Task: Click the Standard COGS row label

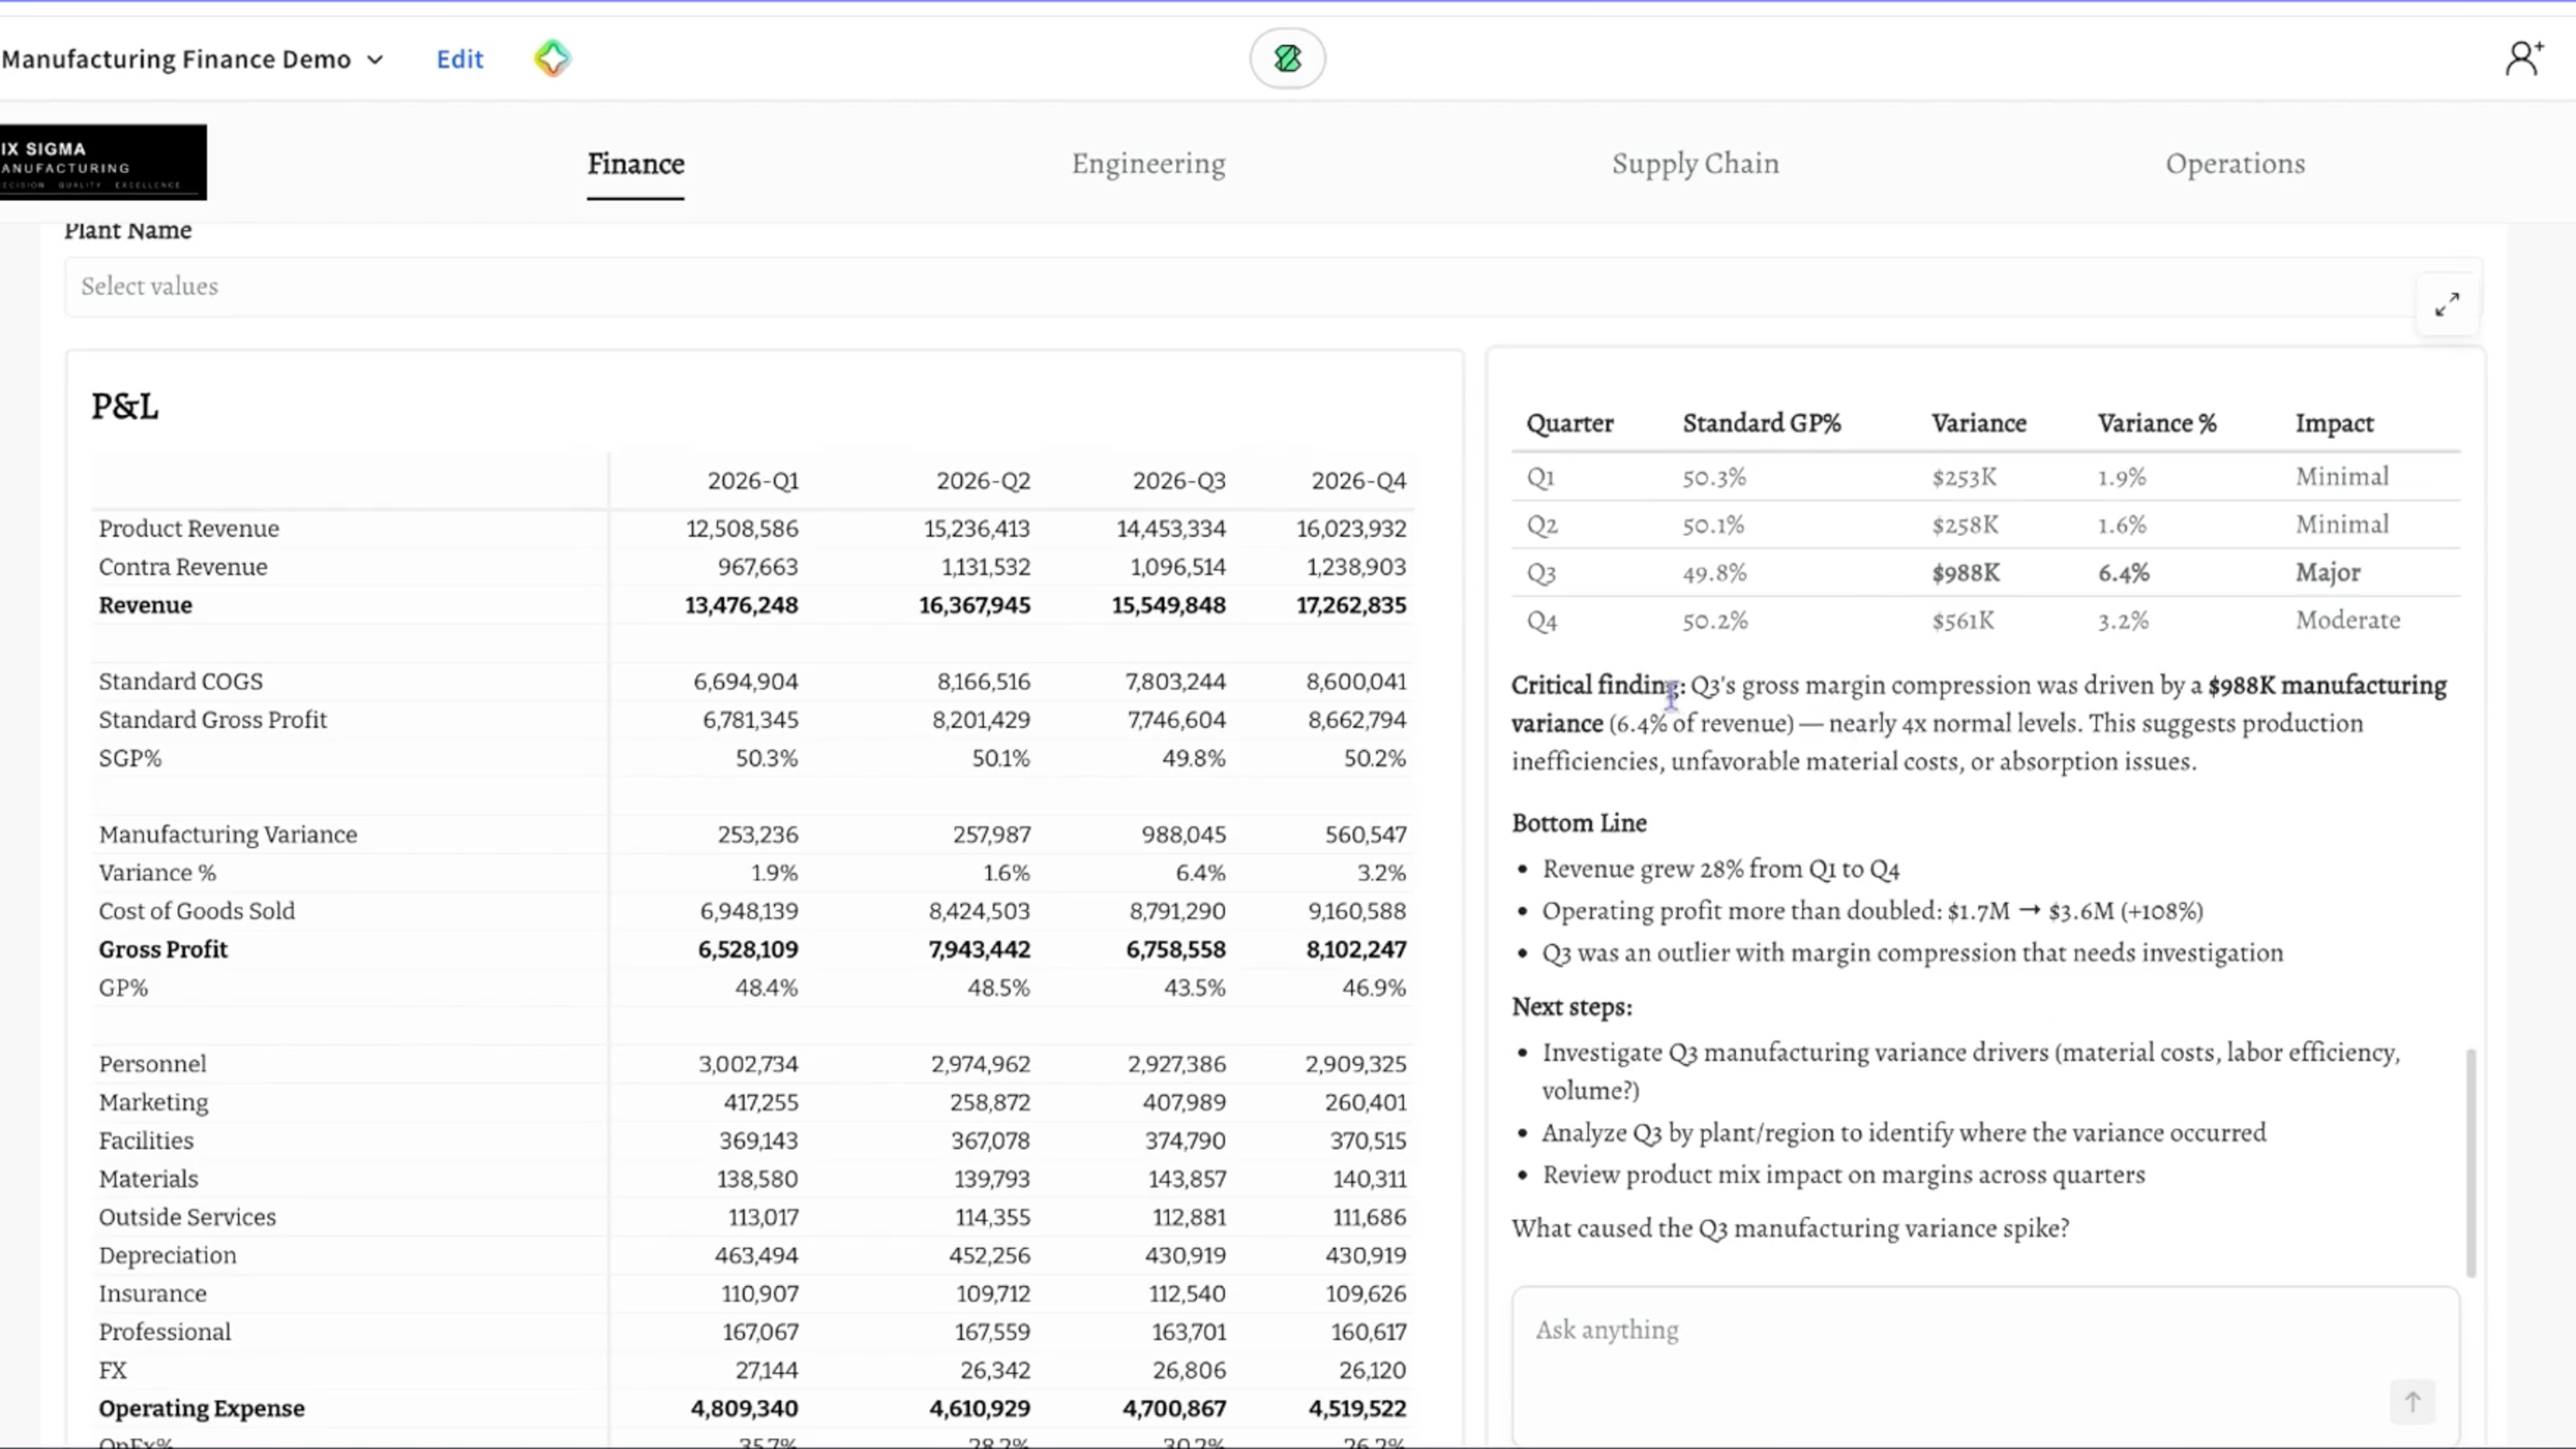Action: pos(181,682)
